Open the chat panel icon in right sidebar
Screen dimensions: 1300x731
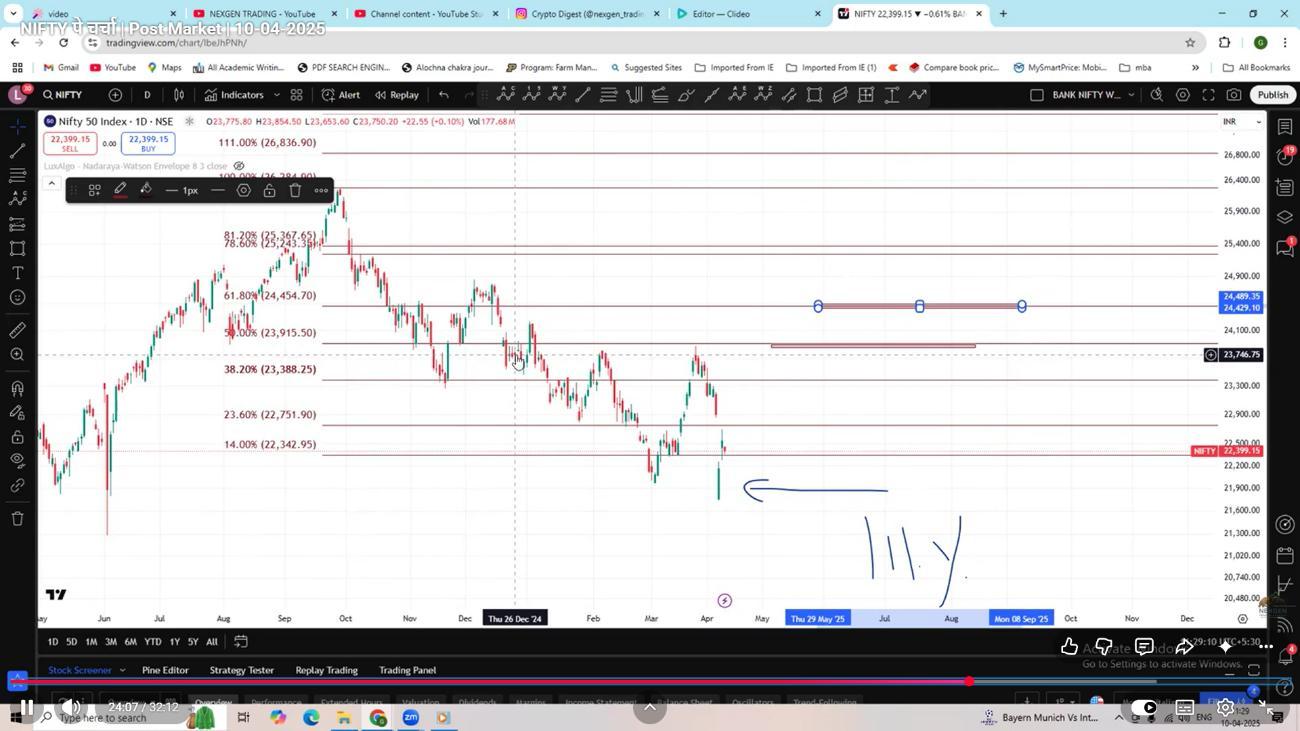[x=1285, y=248]
